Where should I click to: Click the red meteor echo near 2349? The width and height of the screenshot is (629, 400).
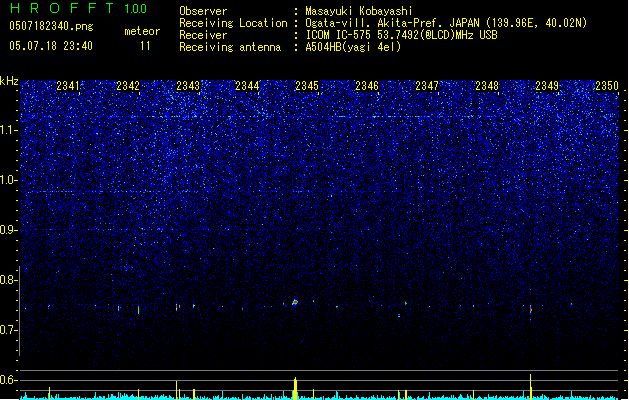tap(531, 309)
